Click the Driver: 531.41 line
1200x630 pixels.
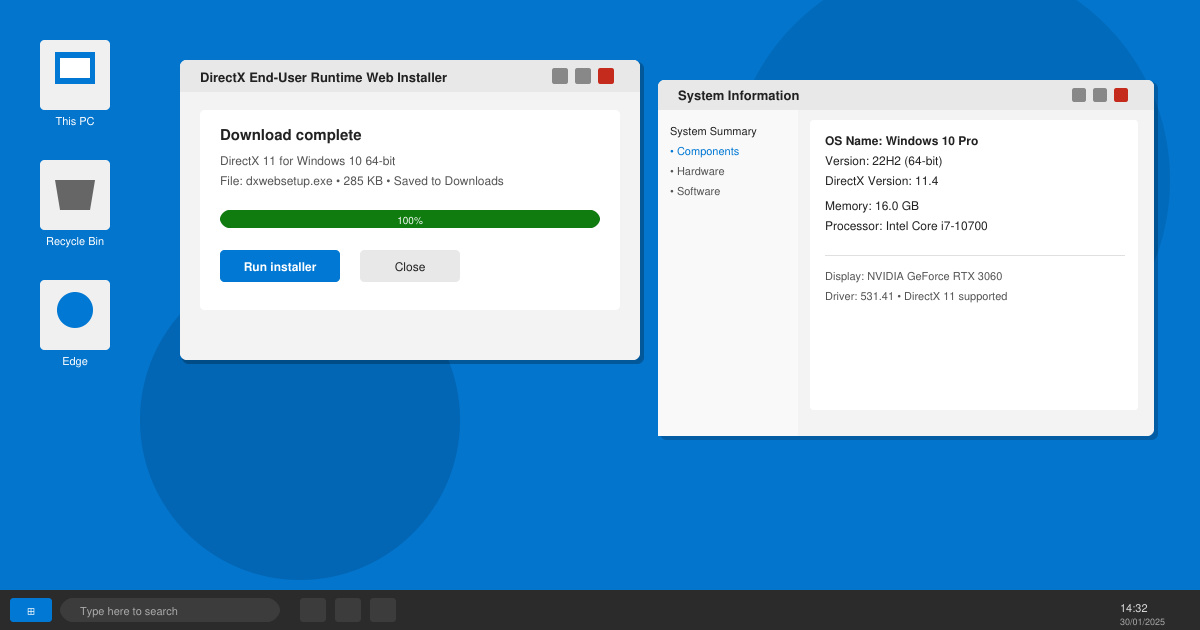click(916, 296)
